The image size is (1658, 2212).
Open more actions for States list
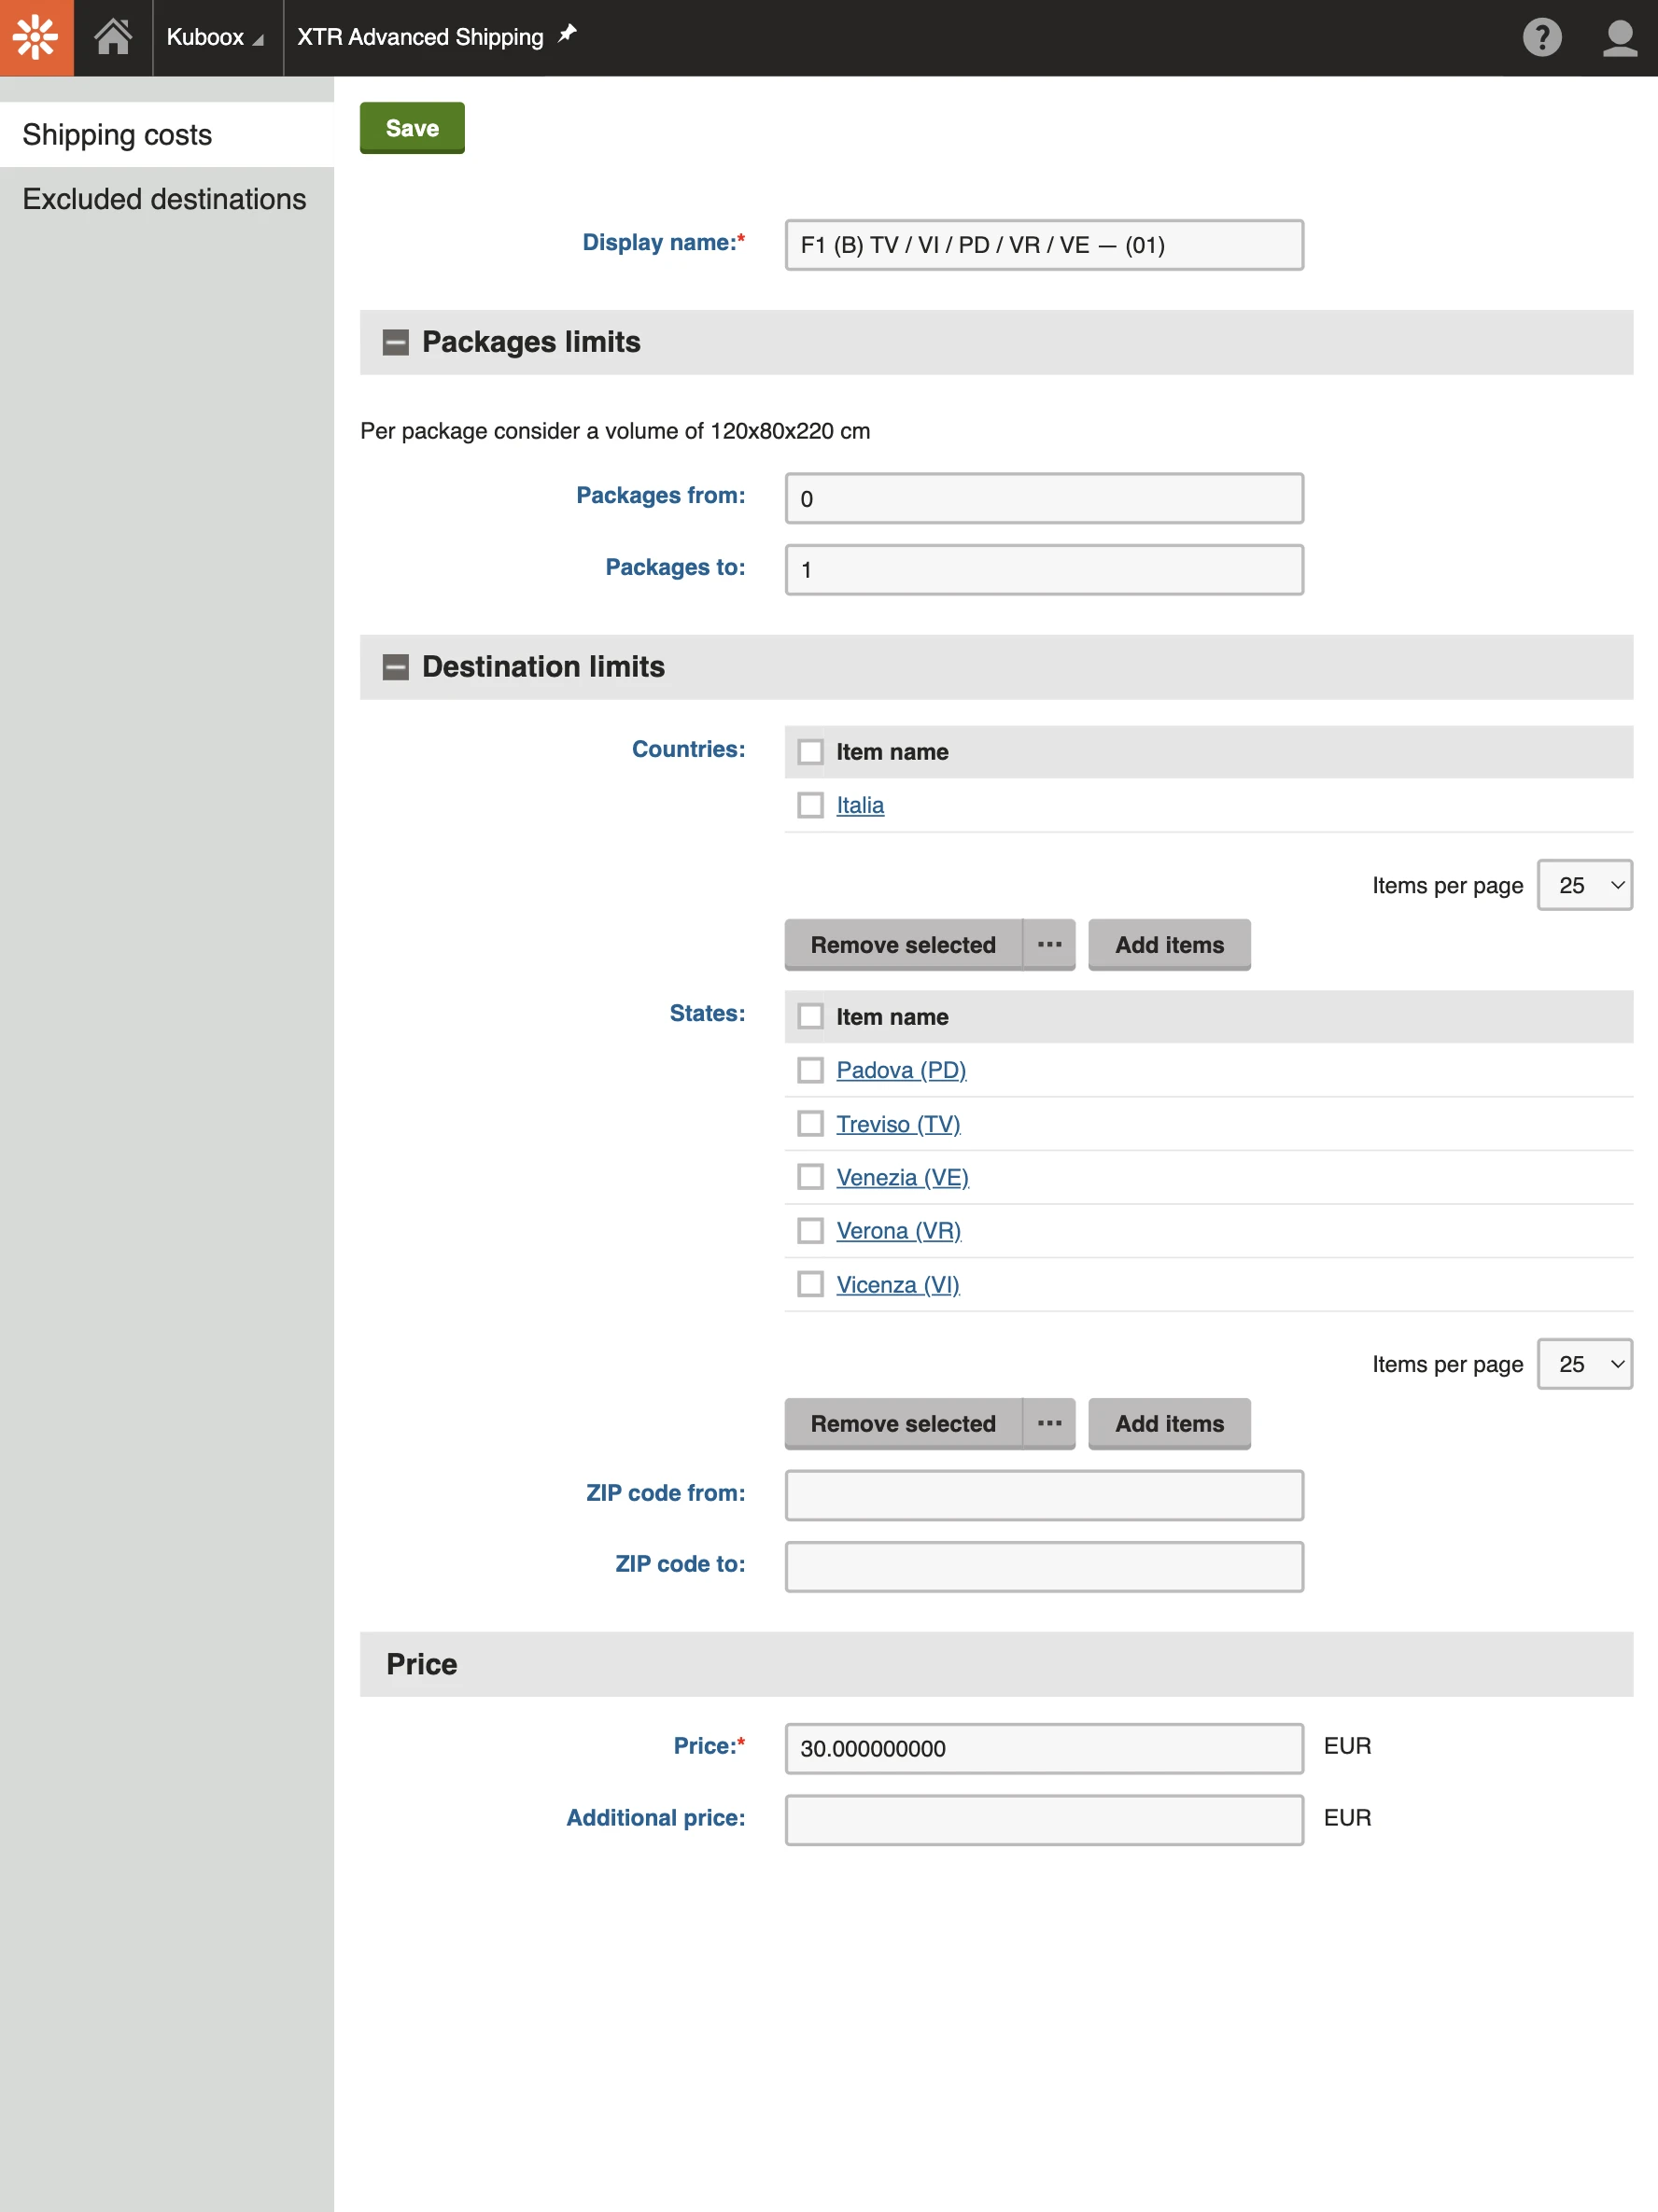point(1049,1423)
